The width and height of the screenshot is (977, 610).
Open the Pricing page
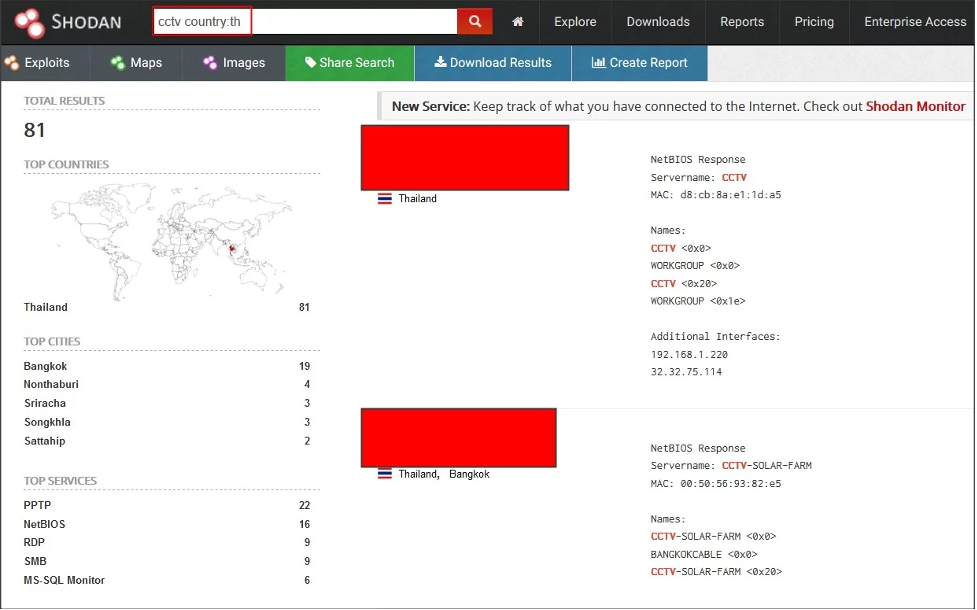tap(814, 22)
